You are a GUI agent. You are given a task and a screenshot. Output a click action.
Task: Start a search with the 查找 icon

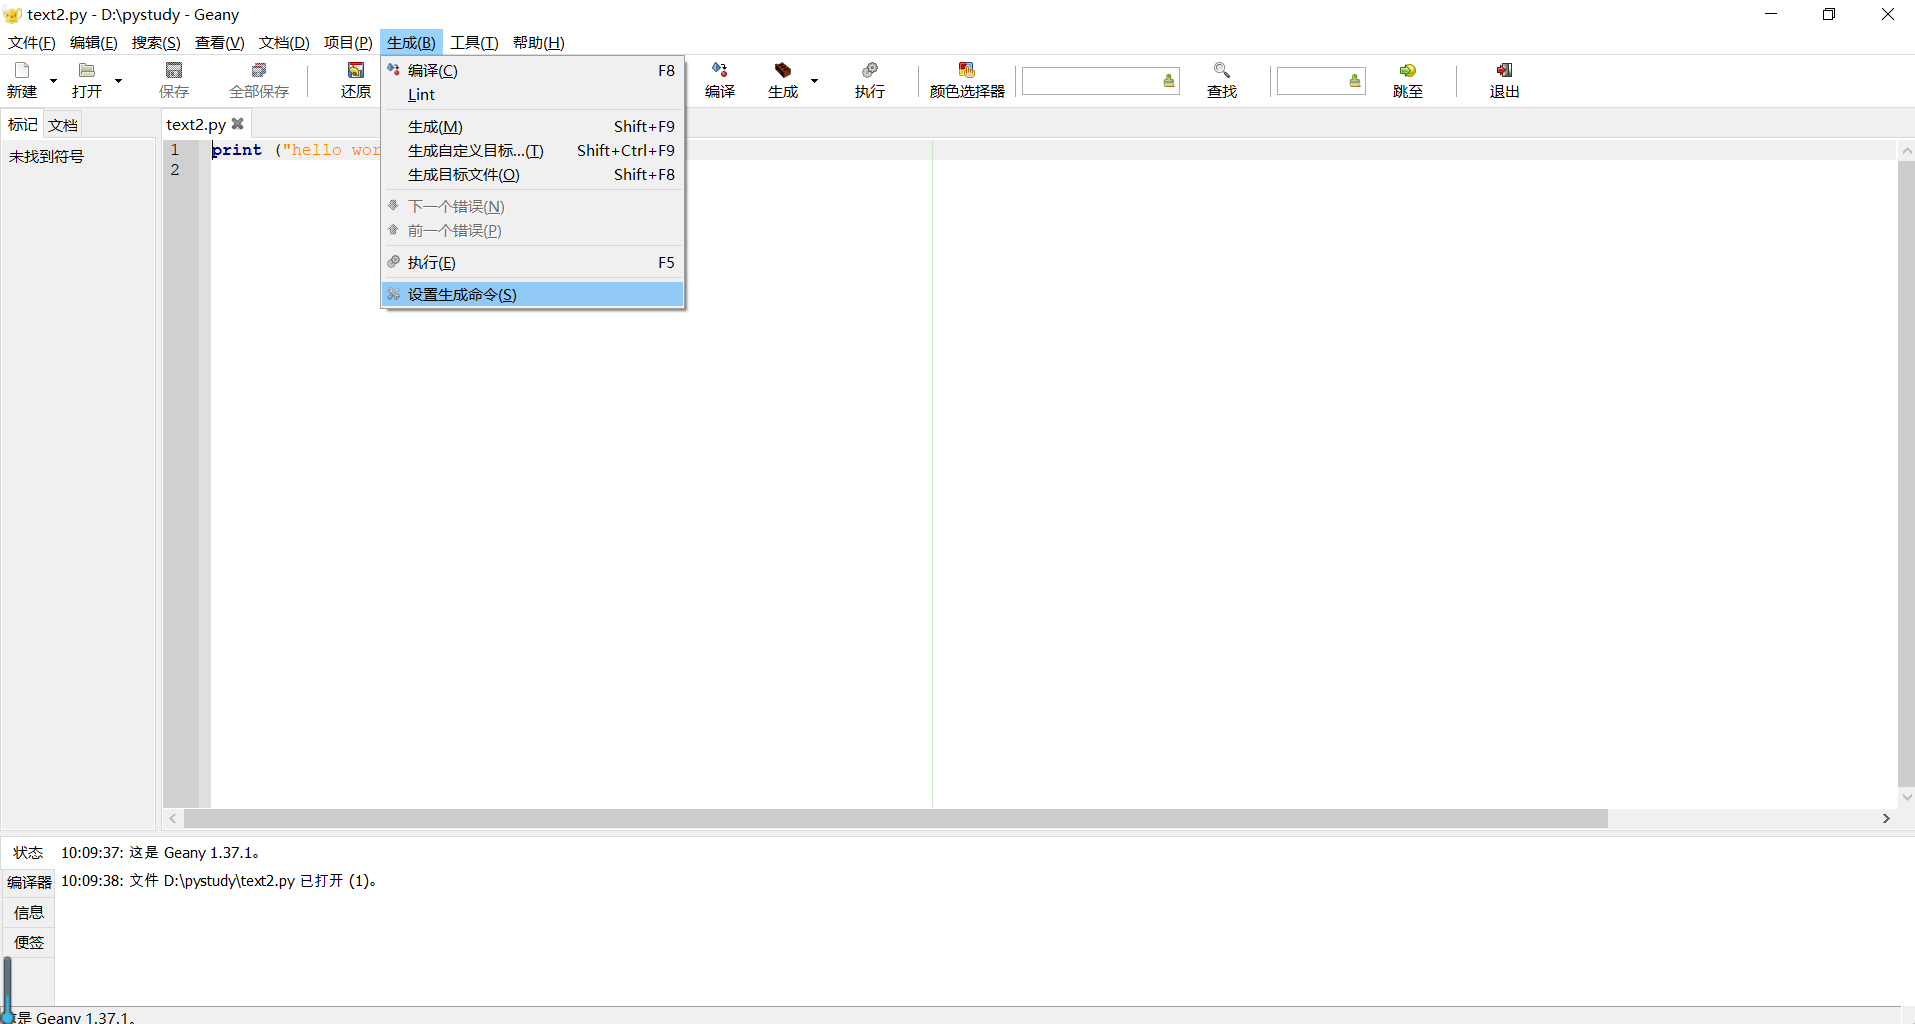[x=1221, y=80]
